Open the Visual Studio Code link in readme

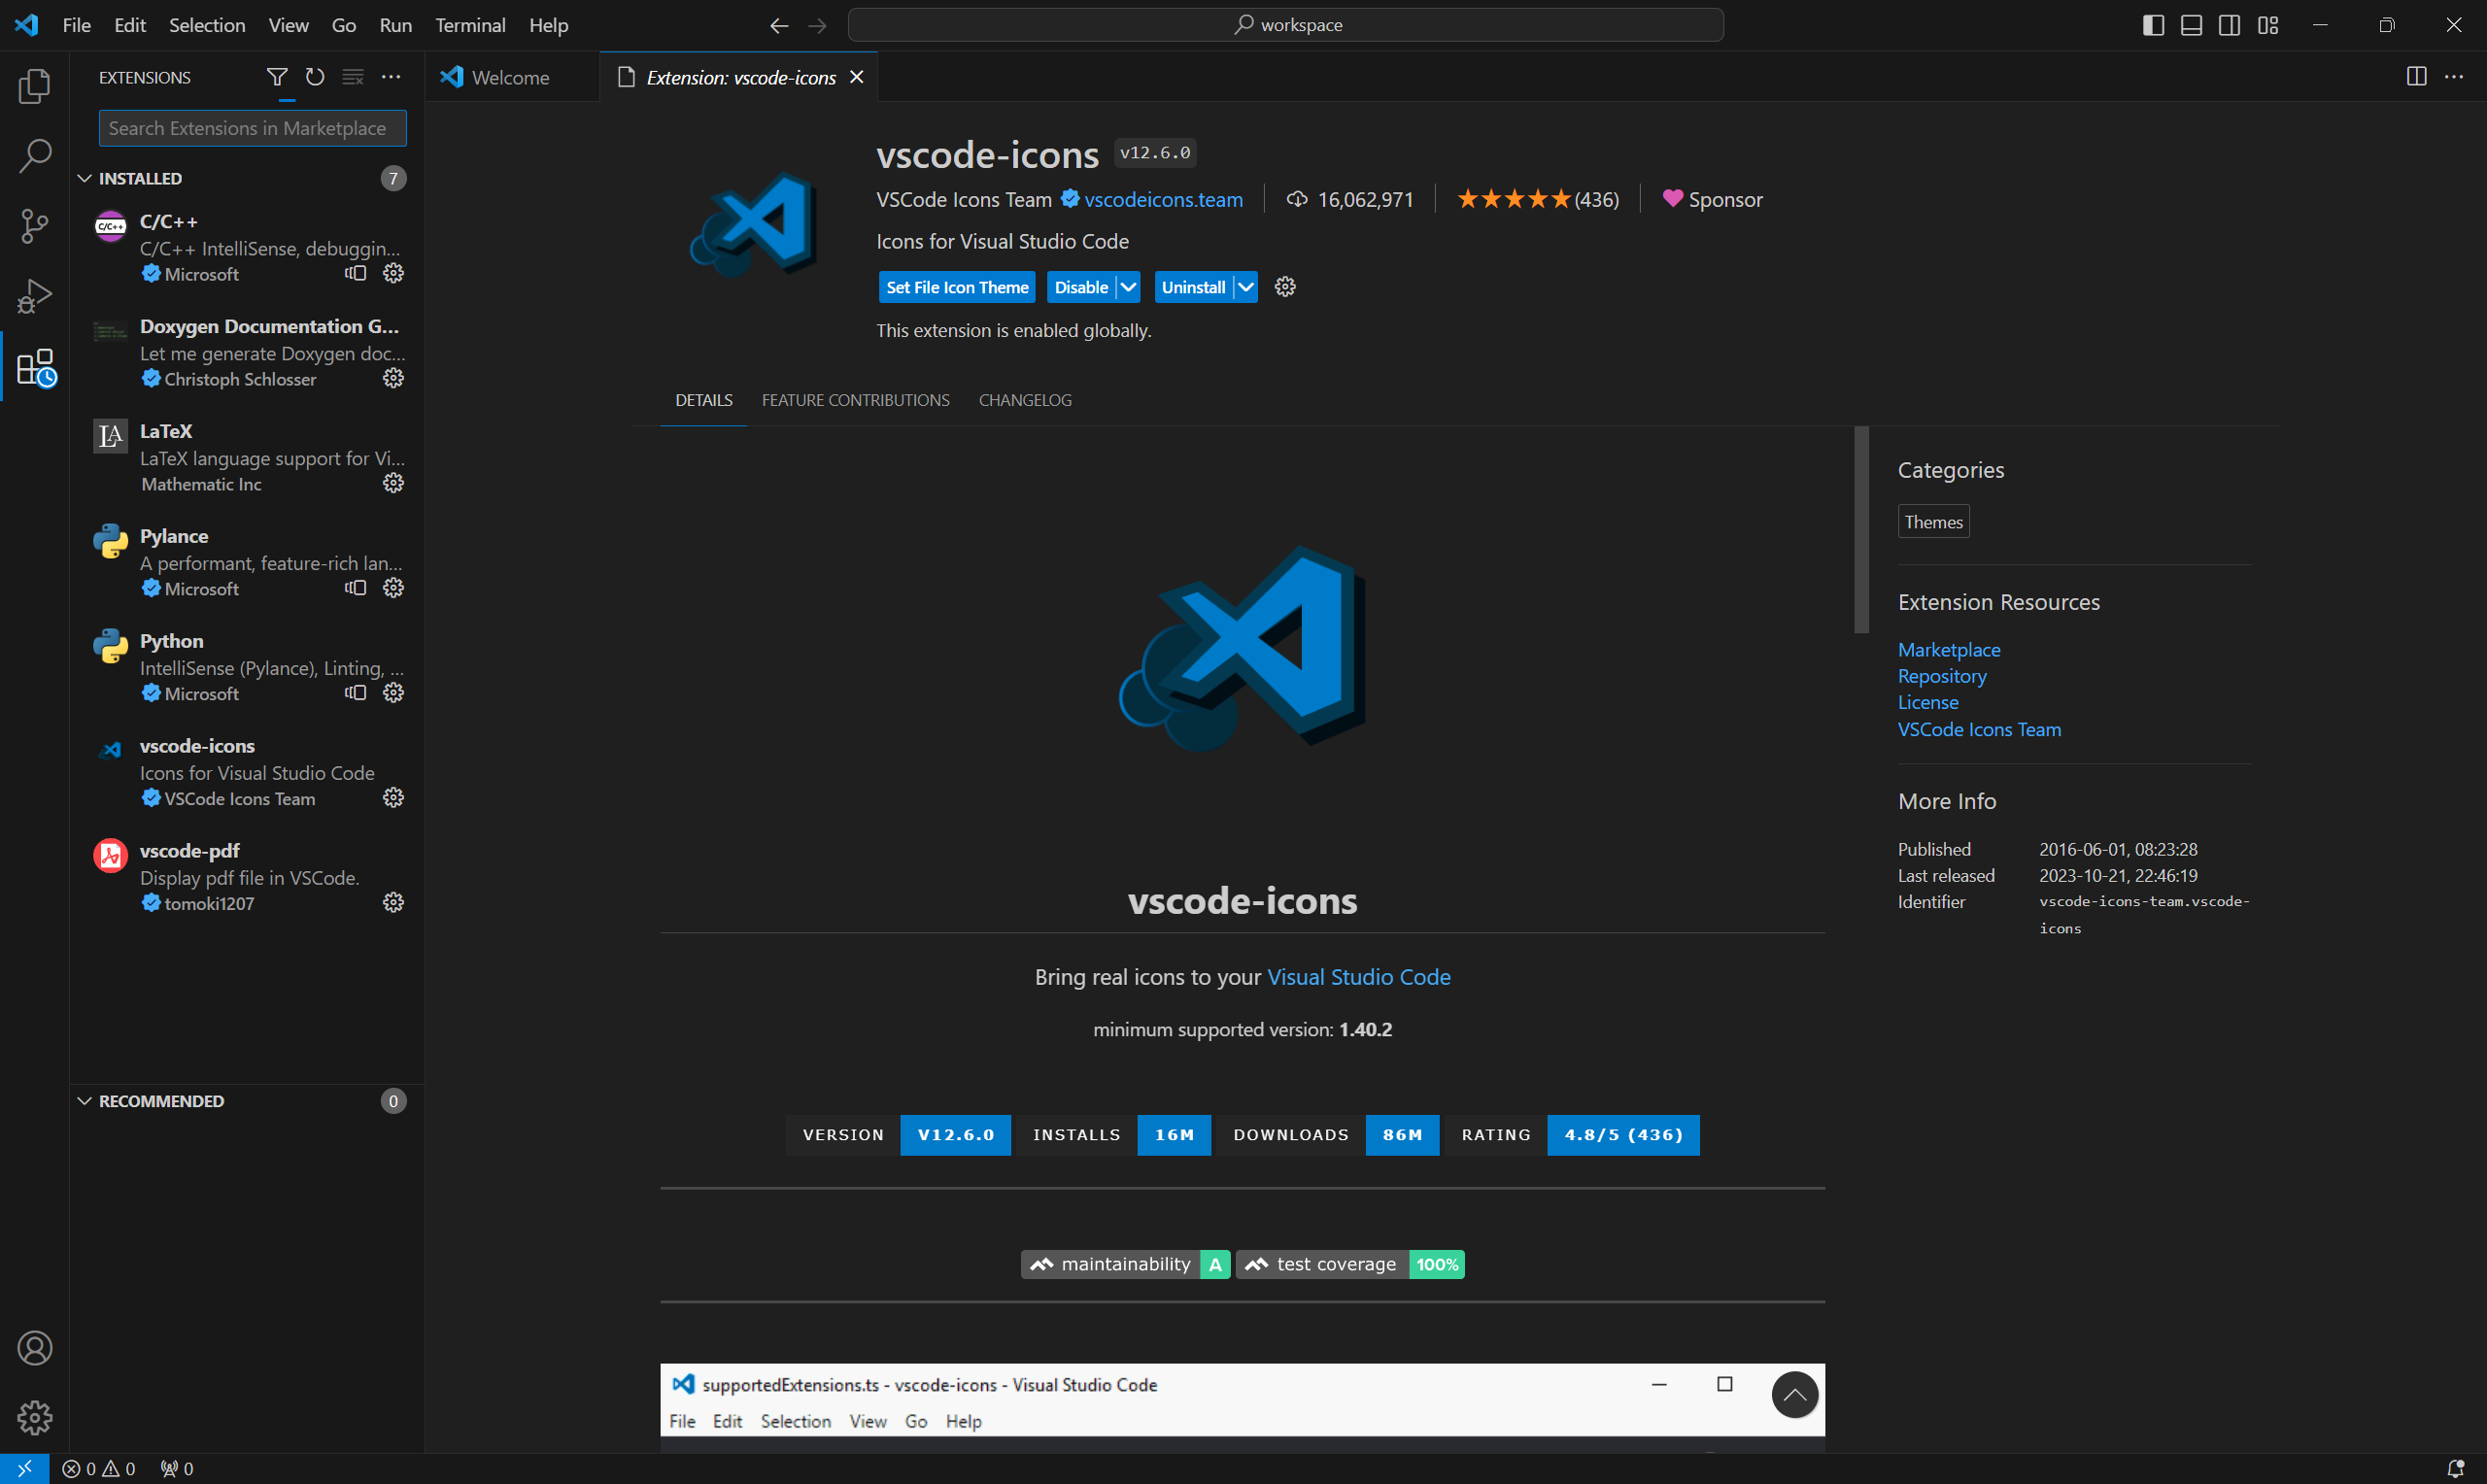coord(1358,977)
